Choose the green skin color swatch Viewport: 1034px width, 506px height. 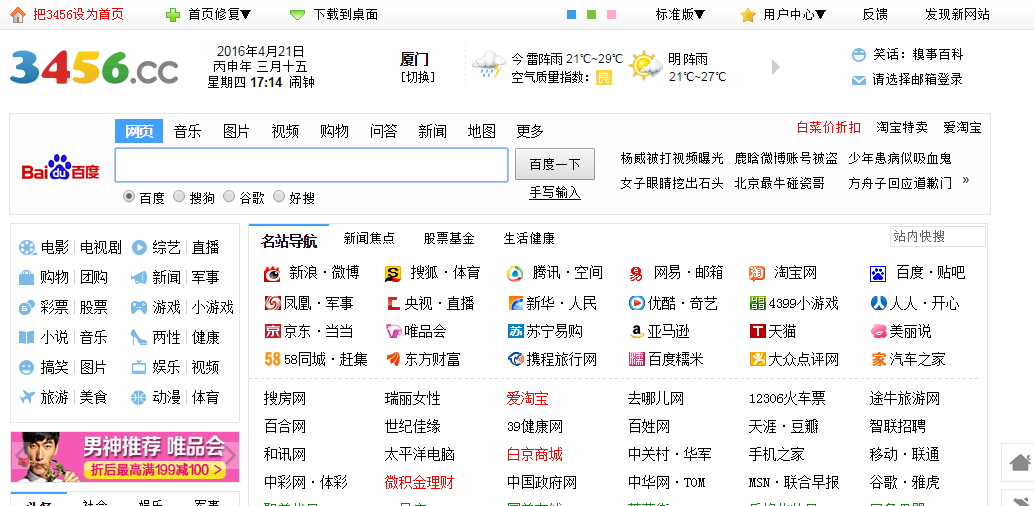pos(592,15)
